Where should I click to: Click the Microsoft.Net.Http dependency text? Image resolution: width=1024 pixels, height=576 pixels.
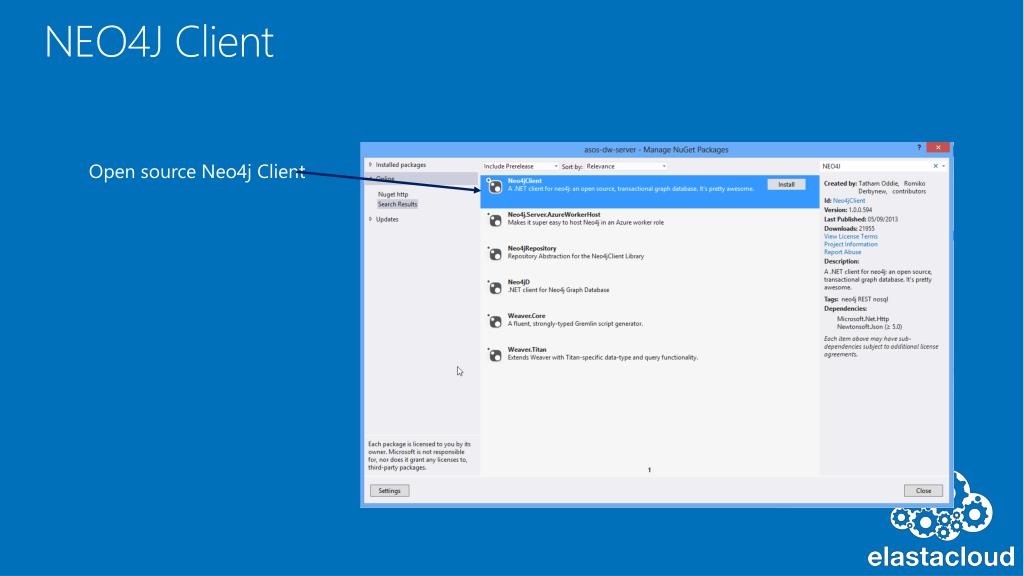click(863, 319)
